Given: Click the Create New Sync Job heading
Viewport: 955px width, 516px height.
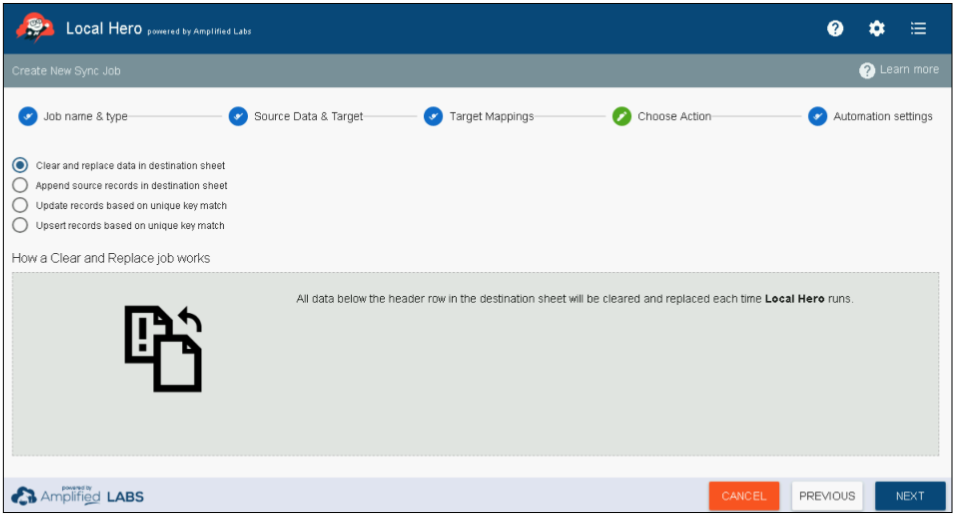Looking at the screenshot, I should 66,71.
